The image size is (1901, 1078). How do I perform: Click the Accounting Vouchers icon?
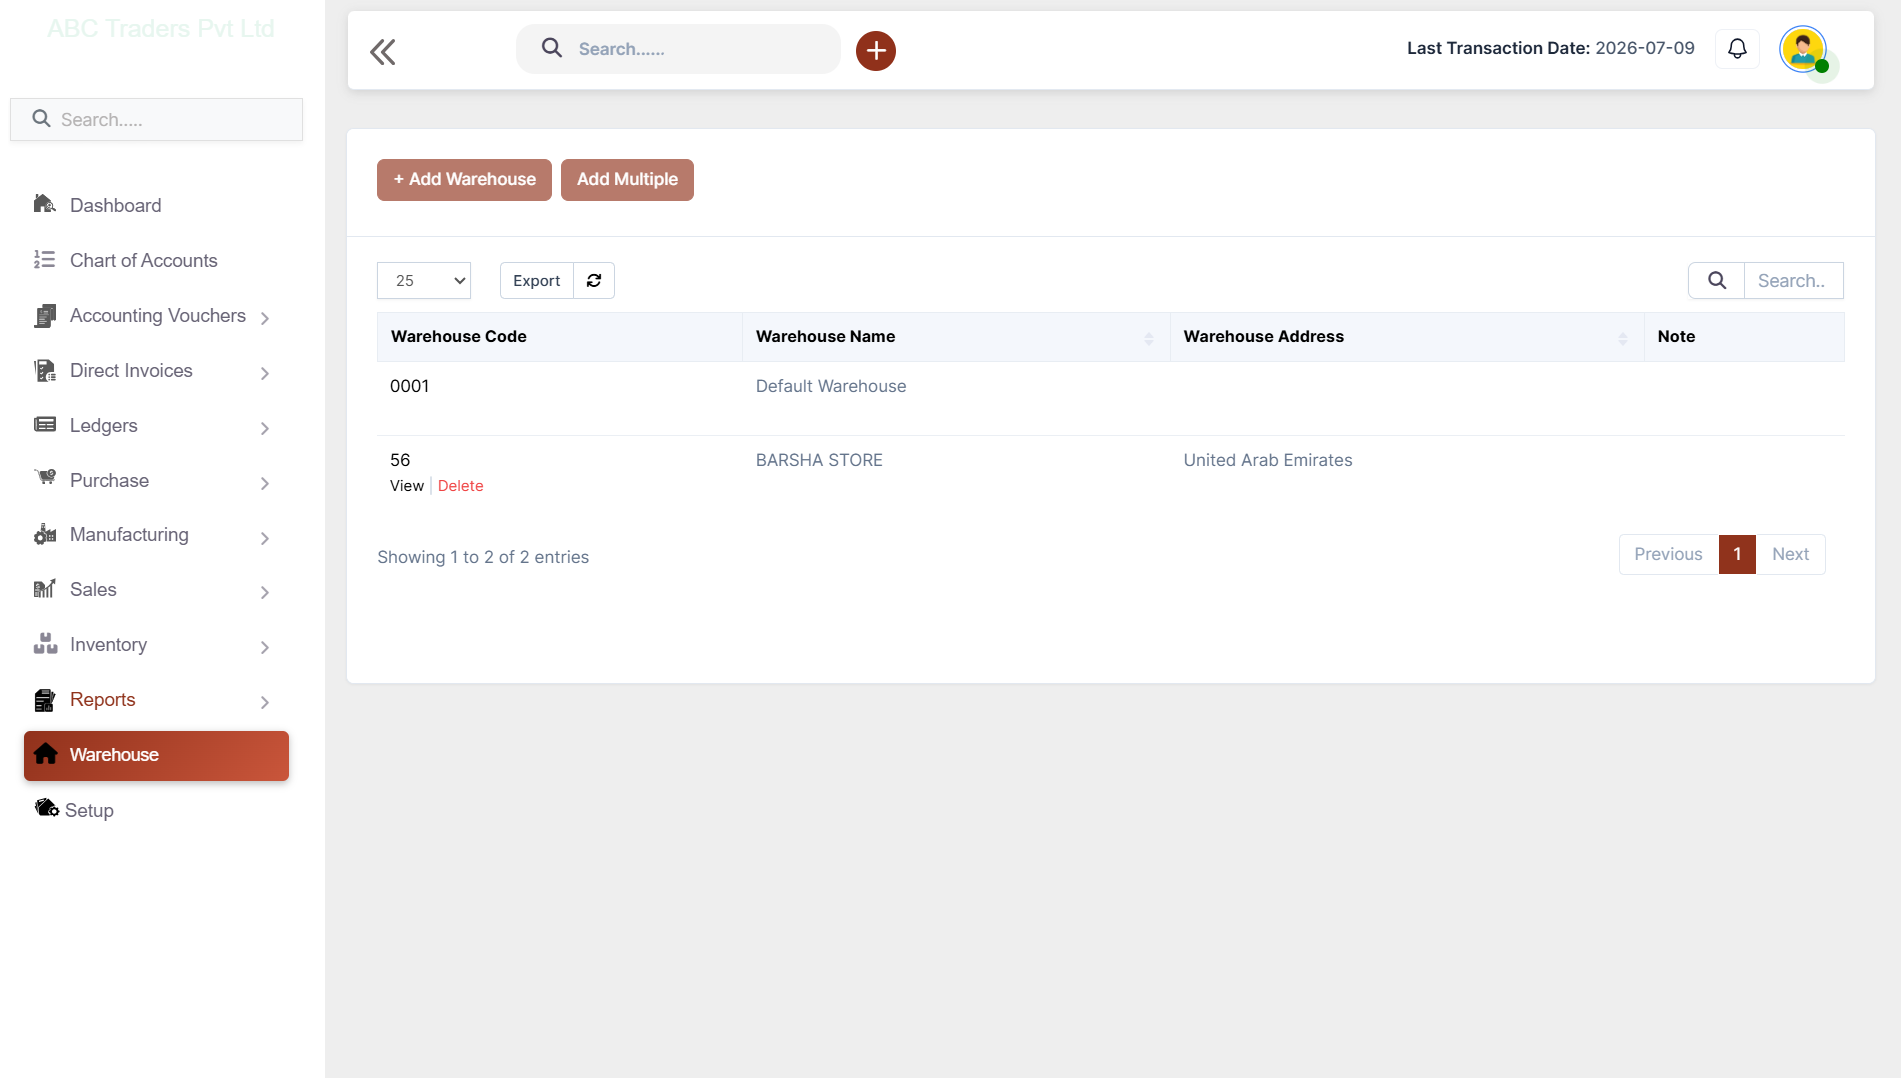click(x=44, y=315)
